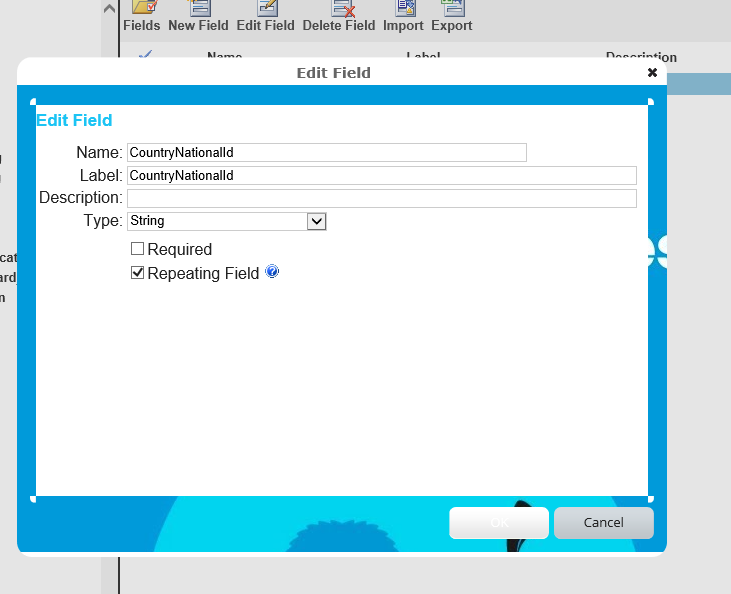Click the Delete Field toolbar button
This screenshot has height=594, width=731.
[339, 16]
